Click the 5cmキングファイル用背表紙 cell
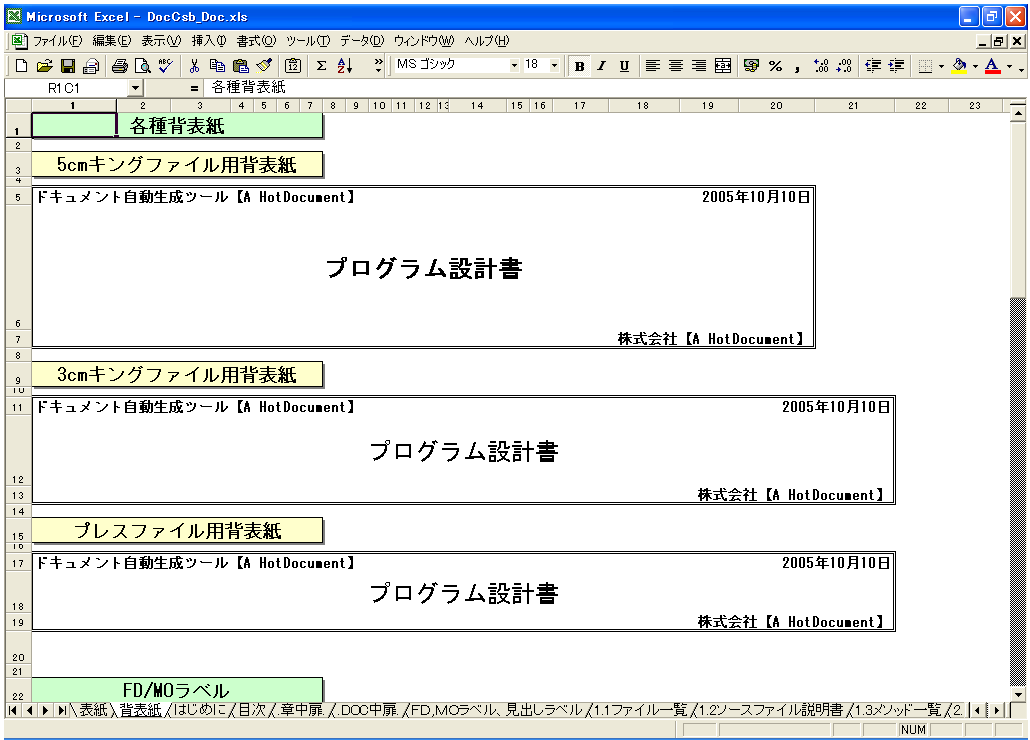1030x740 pixels. (x=177, y=165)
